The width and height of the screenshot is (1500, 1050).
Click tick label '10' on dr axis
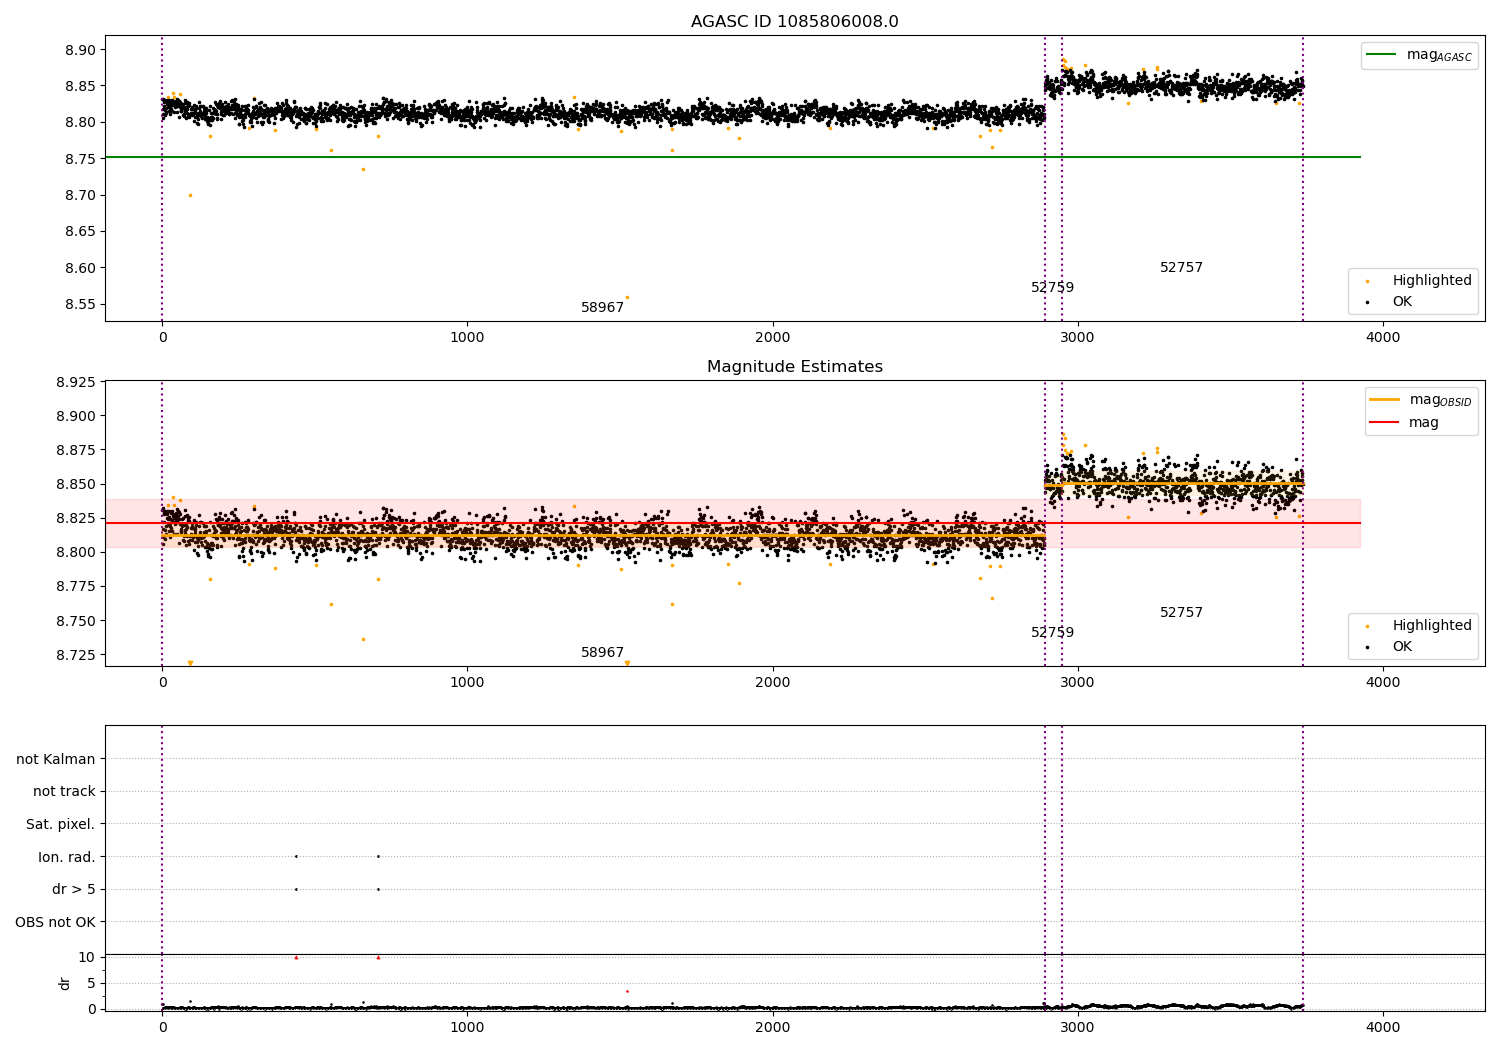[87, 957]
